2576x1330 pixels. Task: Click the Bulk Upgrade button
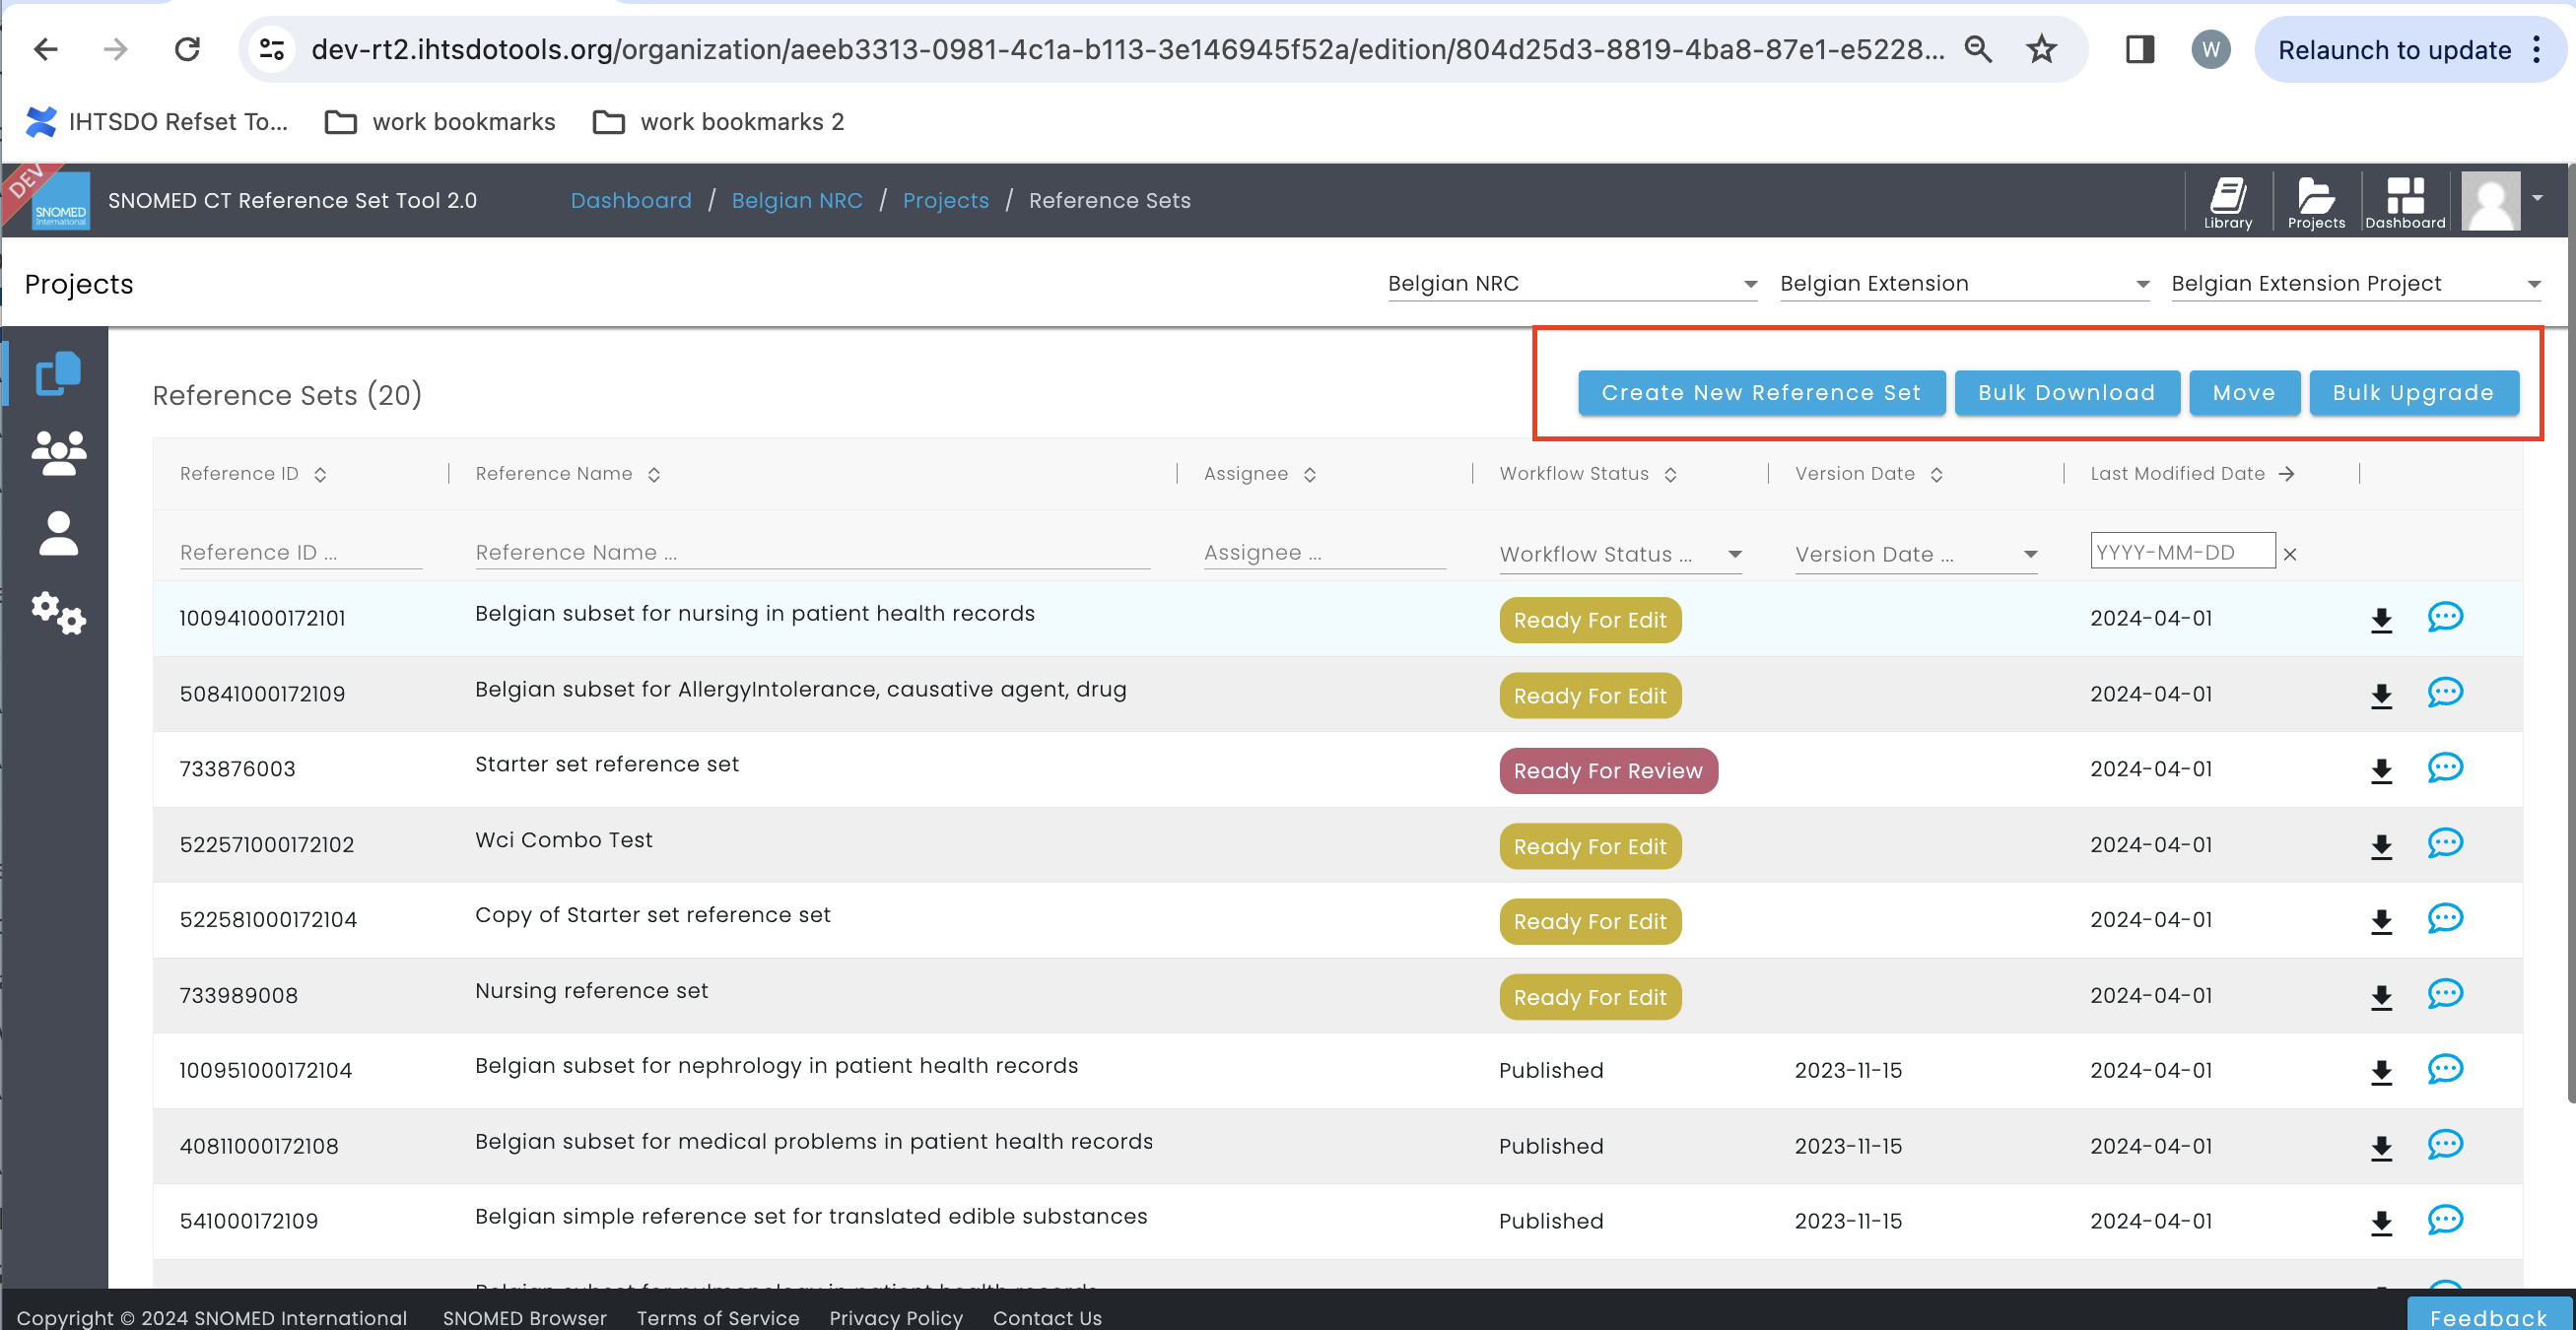(x=2413, y=393)
